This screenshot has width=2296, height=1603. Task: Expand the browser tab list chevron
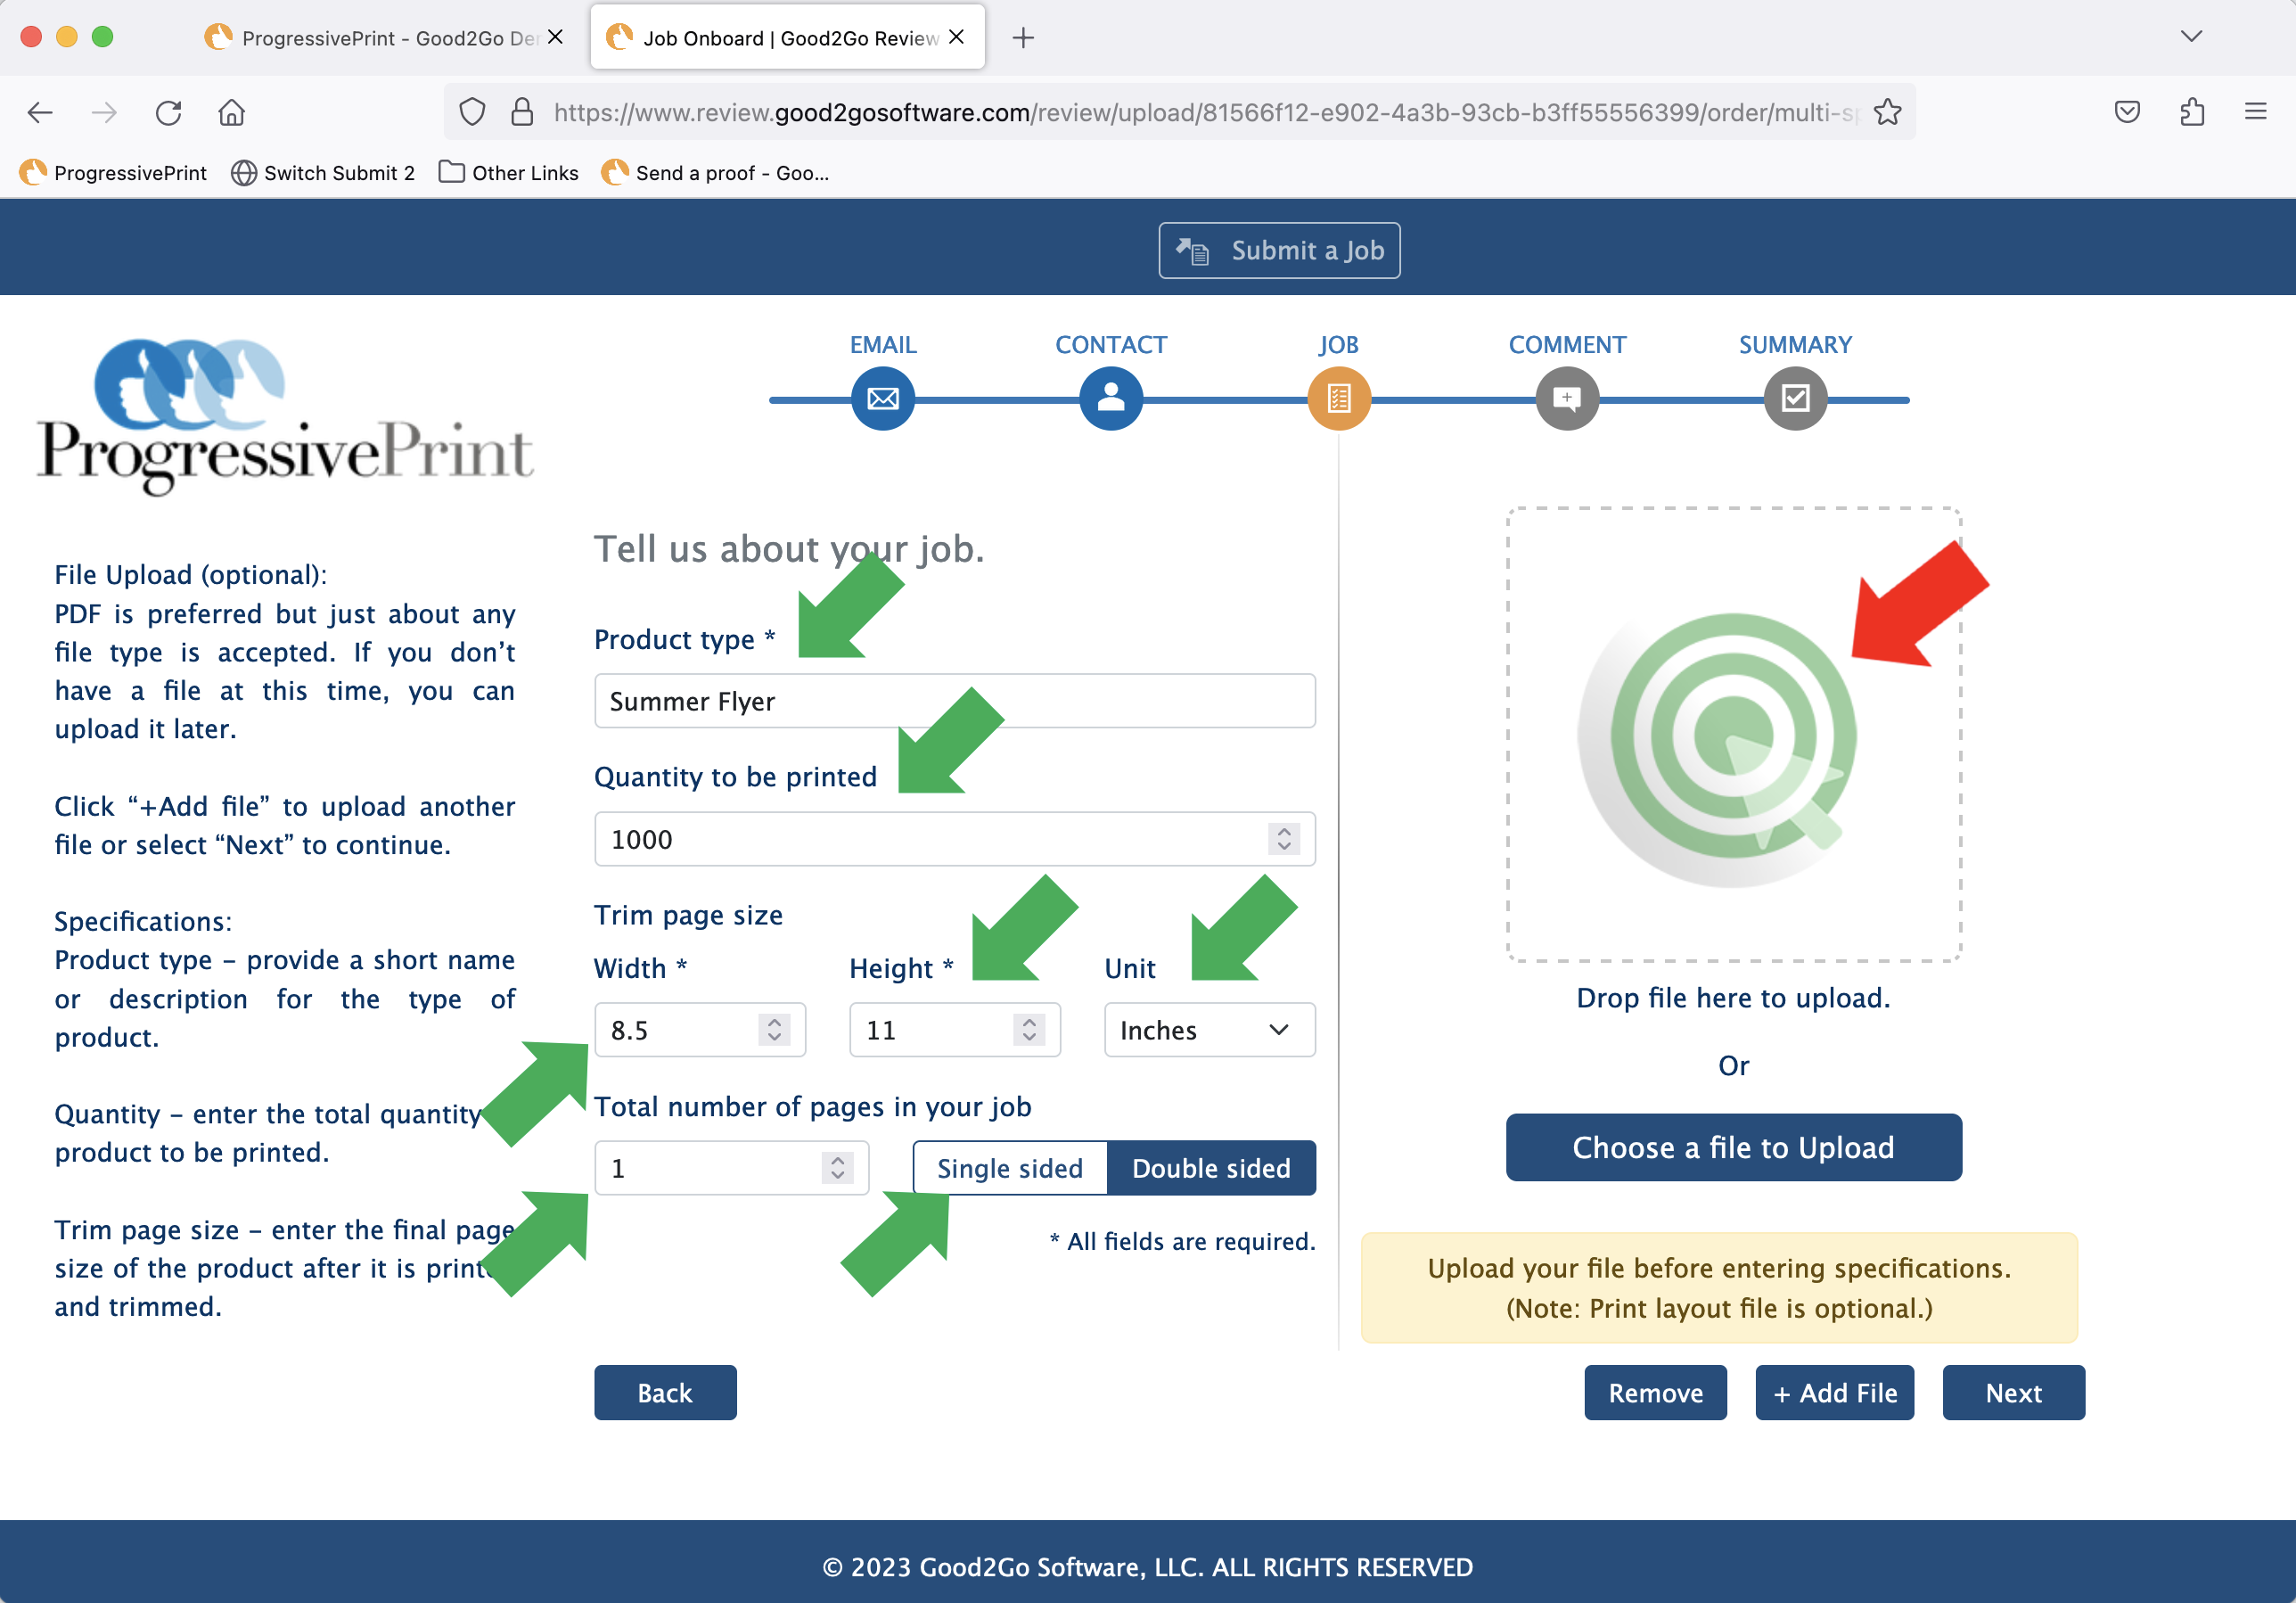coord(2191,37)
